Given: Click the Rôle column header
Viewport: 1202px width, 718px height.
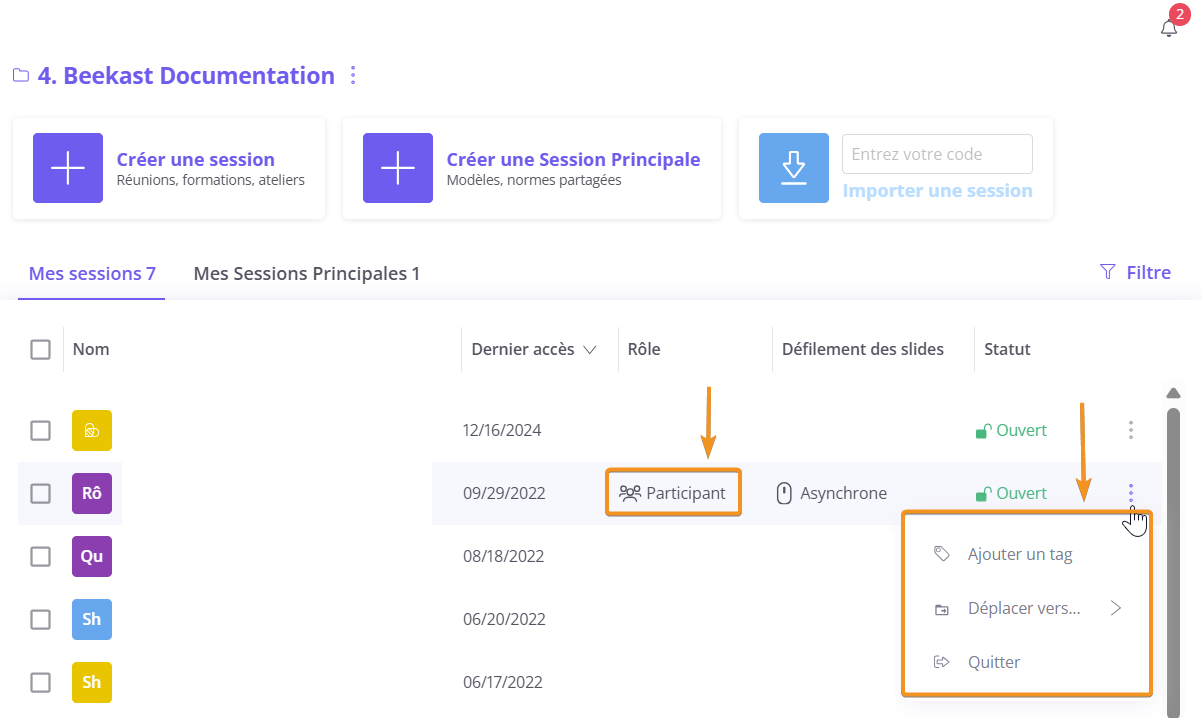Looking at the screenshot, I should click(x=644, y=349).
